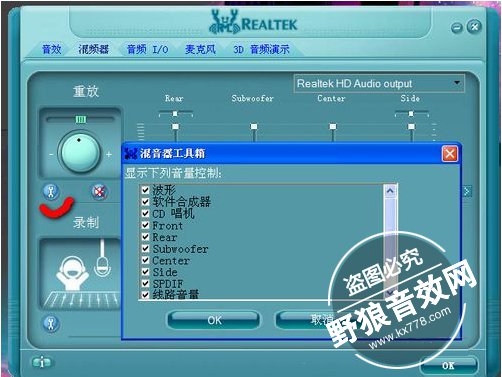Switch to the 音效 tab
The height and width of the screenshot is (377, 502).
coord(52,49)
